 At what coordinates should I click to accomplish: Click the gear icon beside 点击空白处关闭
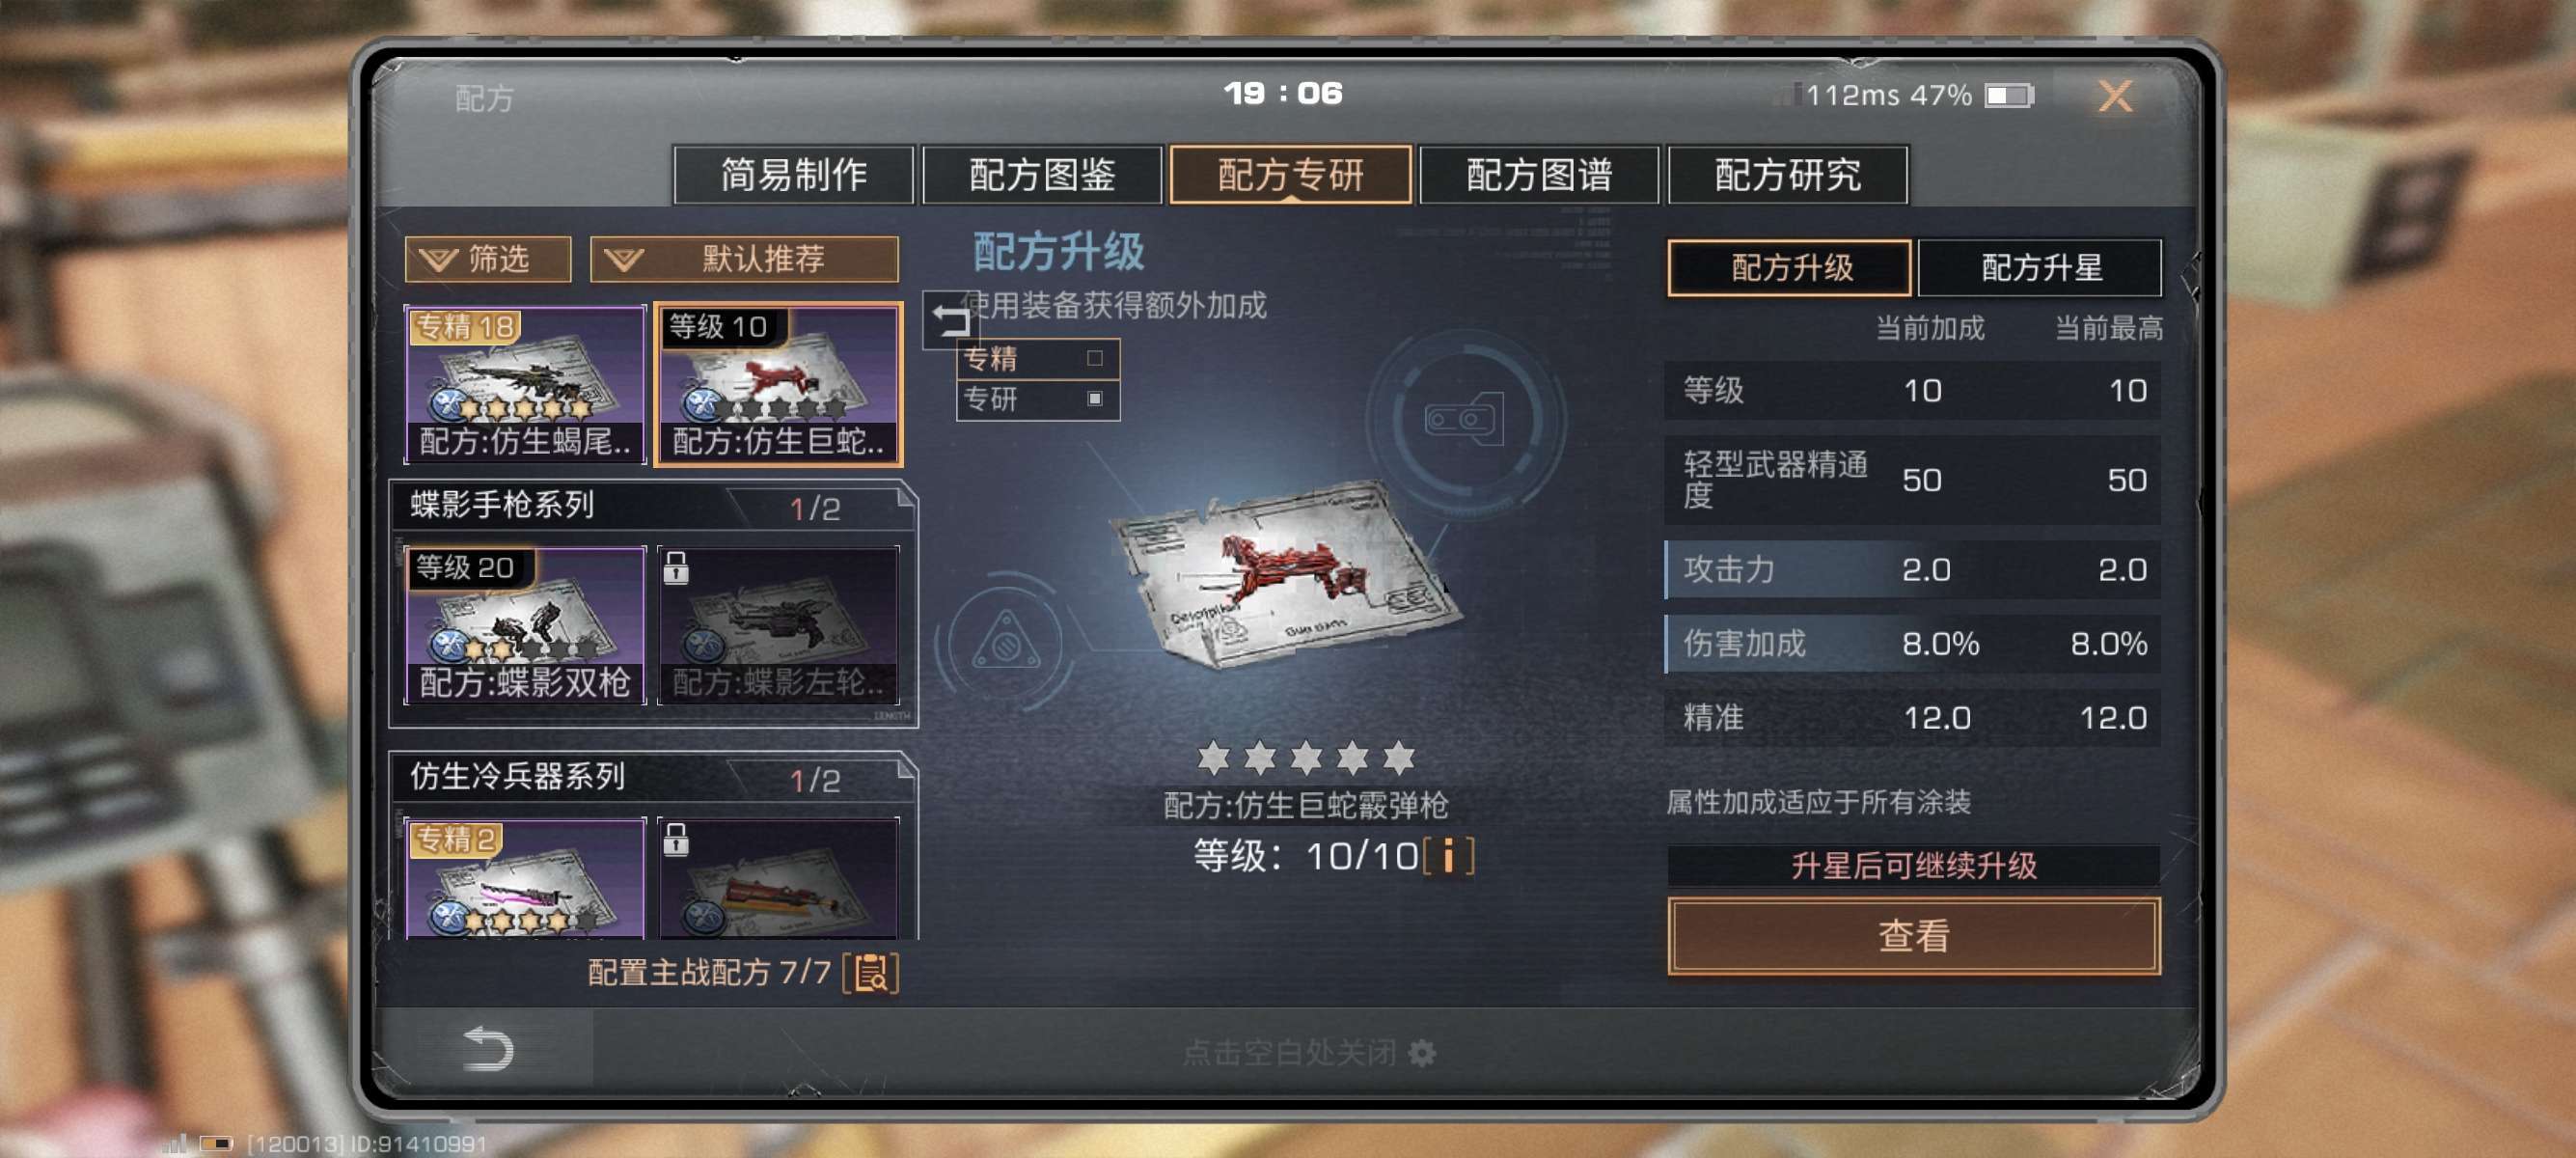coord(1421,1052)
